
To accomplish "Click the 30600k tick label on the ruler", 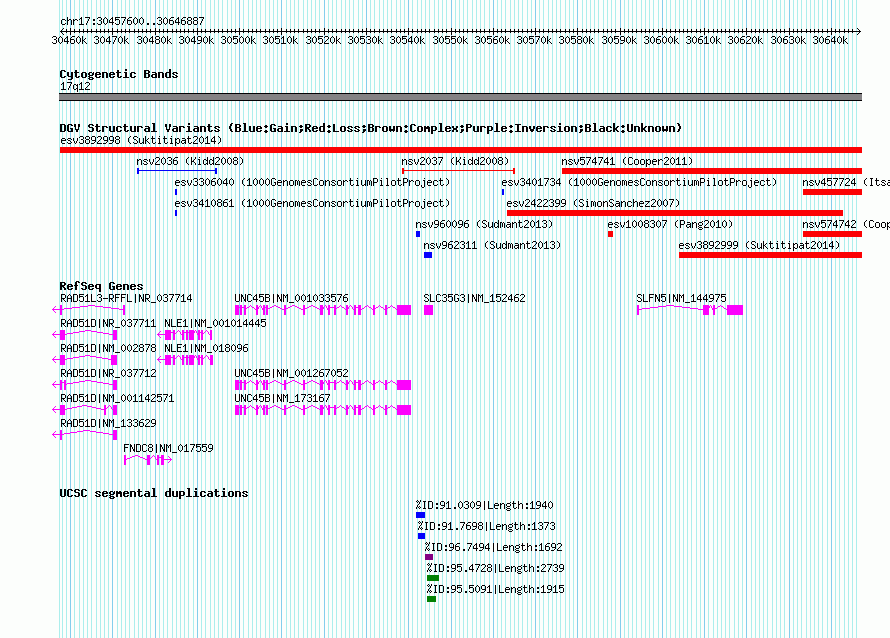I will [661, 40].
